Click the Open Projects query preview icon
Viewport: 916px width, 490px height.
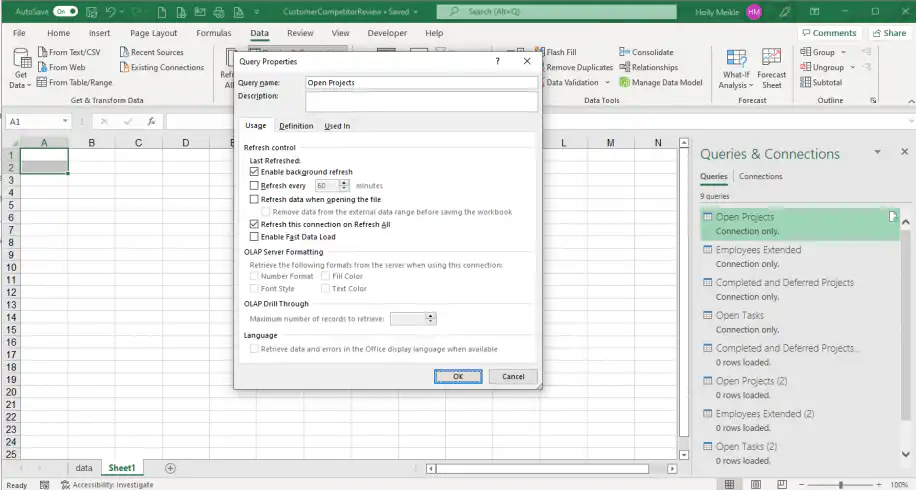coord(893,217)
